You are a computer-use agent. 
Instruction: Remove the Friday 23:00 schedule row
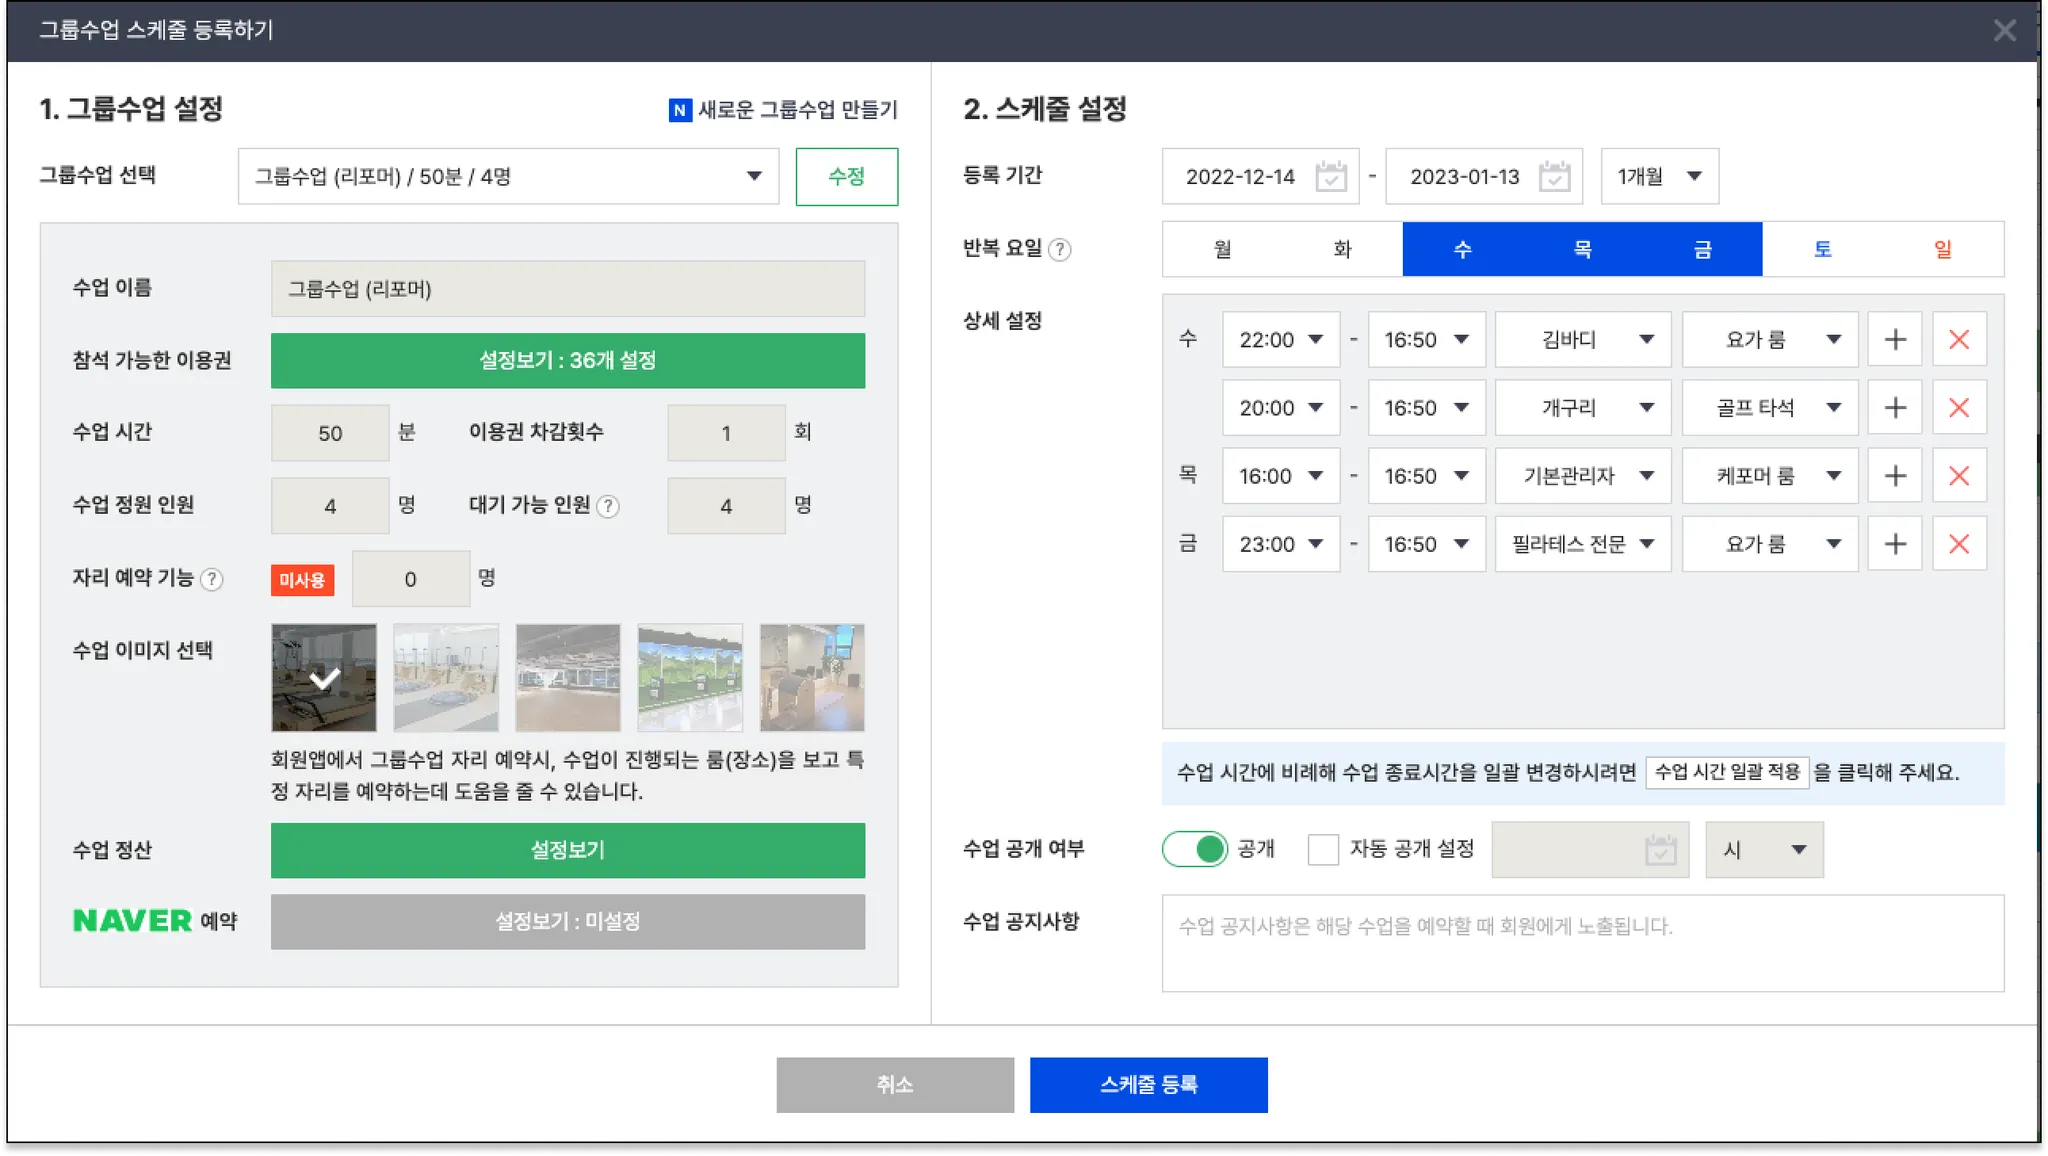1959,544
